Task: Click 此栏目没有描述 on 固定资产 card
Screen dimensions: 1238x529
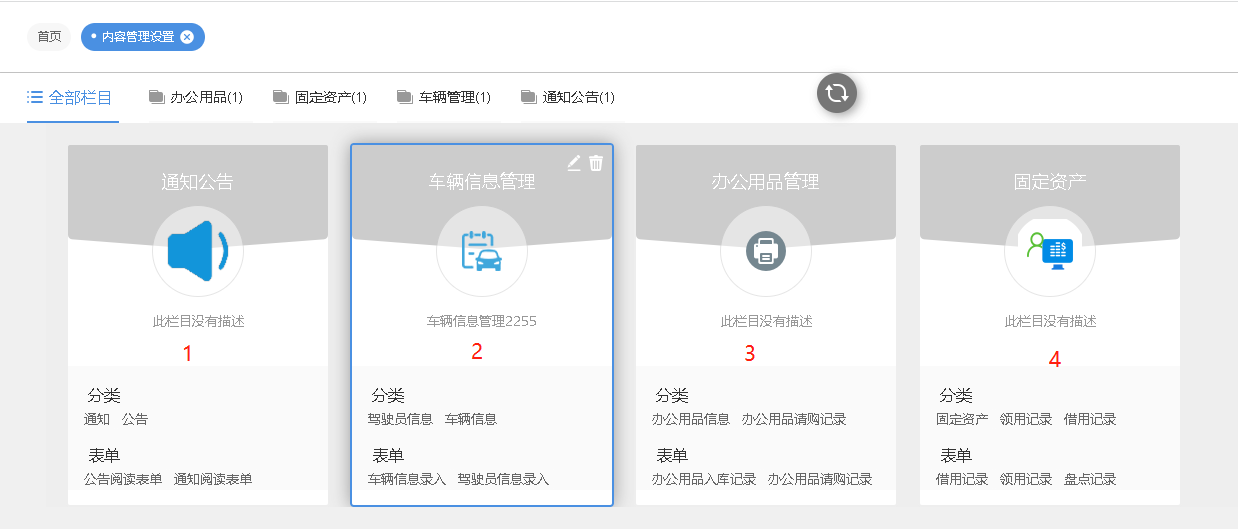Action: tap(1050, 321)
